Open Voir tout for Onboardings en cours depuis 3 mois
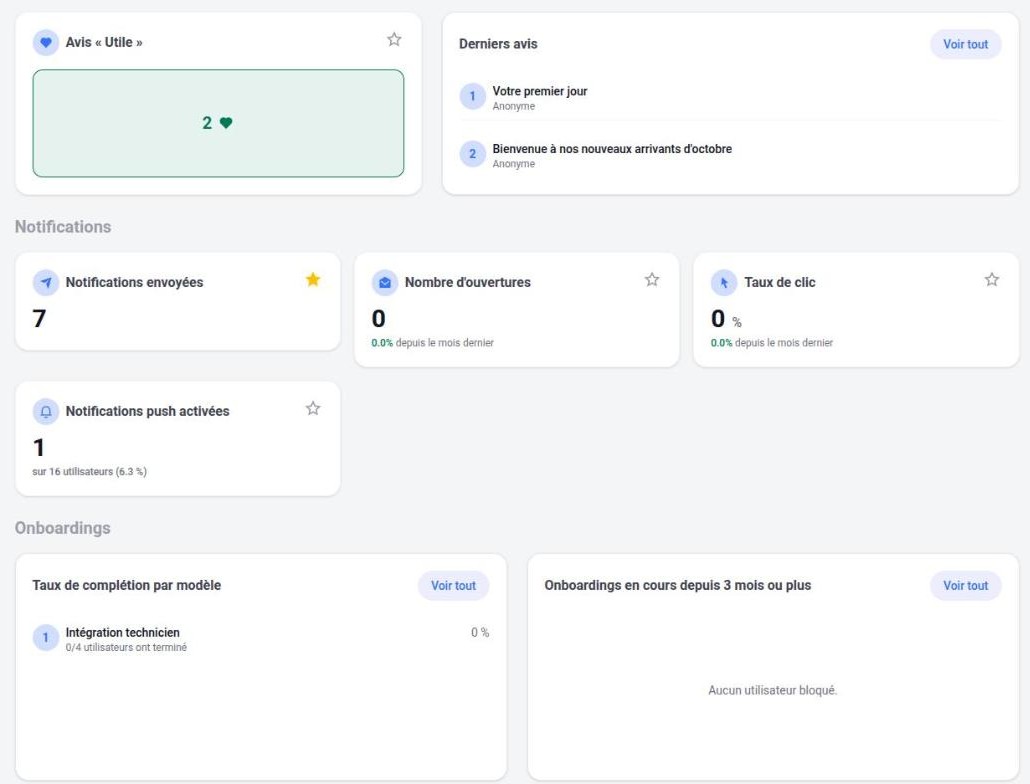Screen dimensions: 1030x784 pos(965,585)
